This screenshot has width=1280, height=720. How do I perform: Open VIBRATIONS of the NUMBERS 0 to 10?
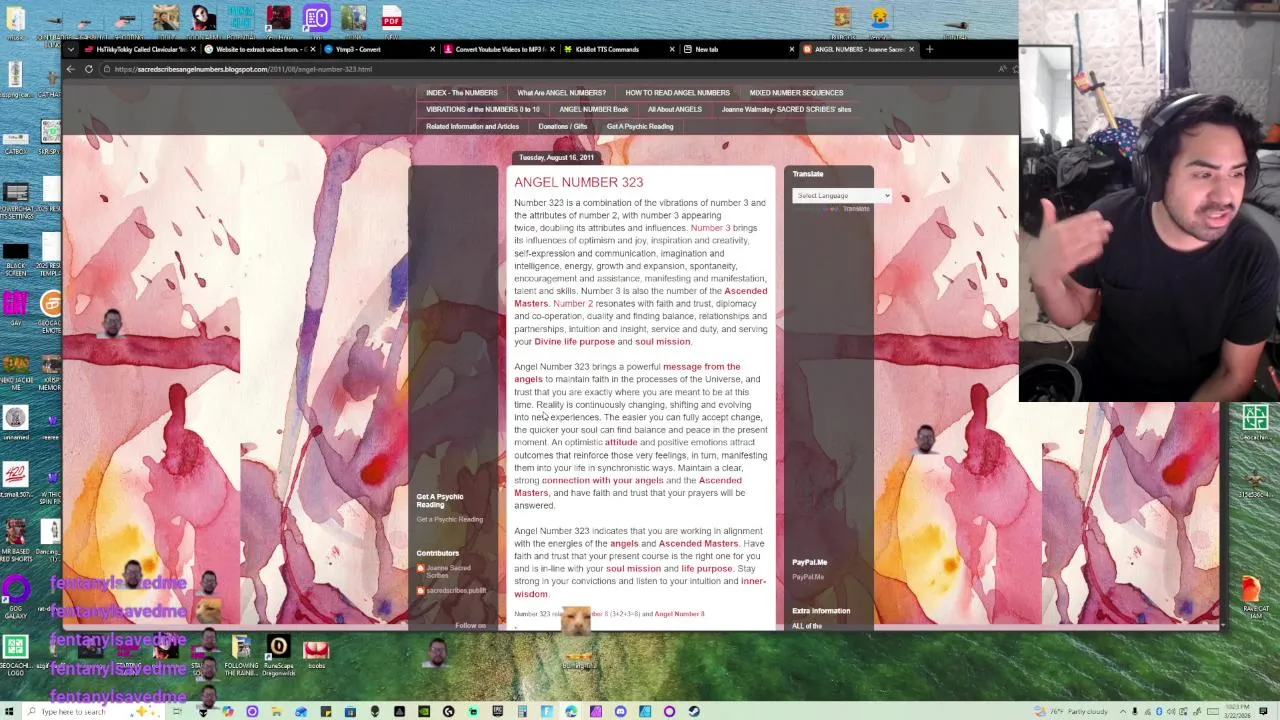click(x=482, y=109)
